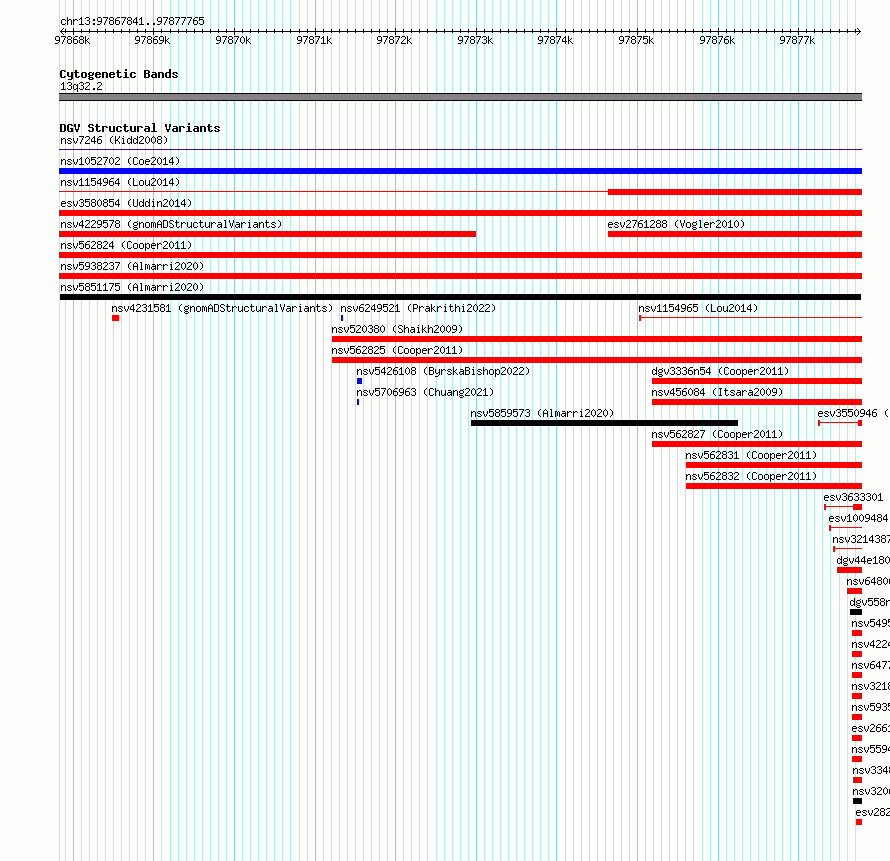This screenshot has width=890, height=861.
Task: Click the nsv520380 (Shaikh2009) label
Action: (397, 329)
